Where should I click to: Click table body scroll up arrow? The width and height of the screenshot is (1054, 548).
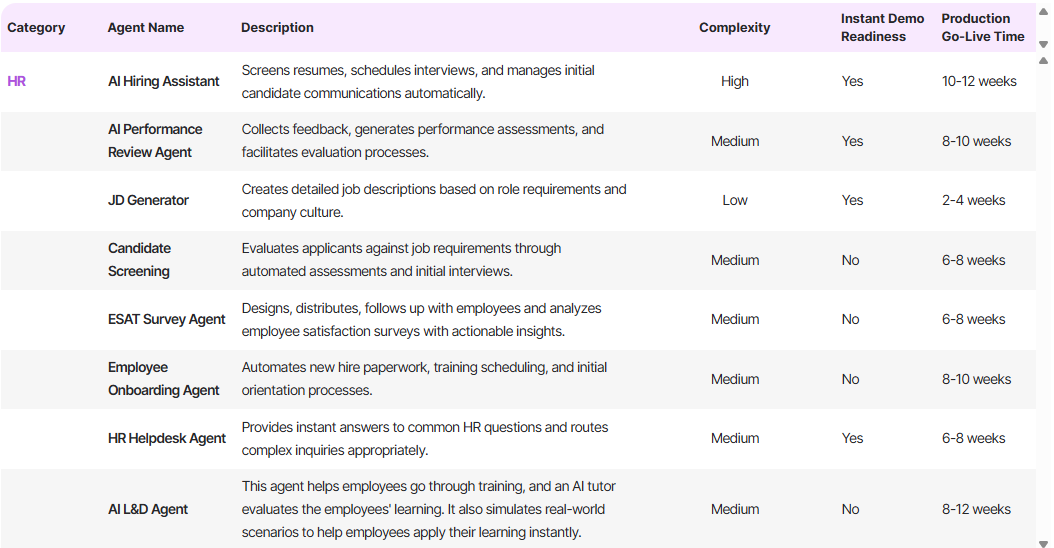coord(1043,61)
